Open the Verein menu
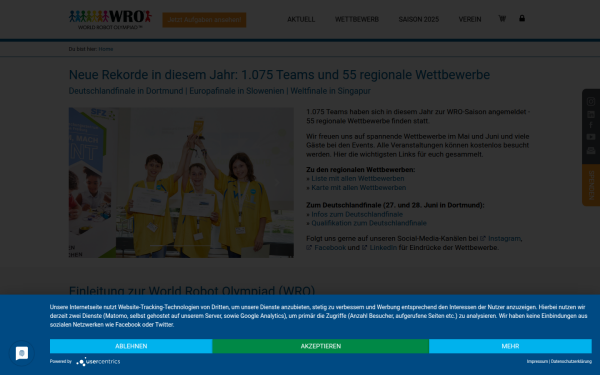 (470, 19)
